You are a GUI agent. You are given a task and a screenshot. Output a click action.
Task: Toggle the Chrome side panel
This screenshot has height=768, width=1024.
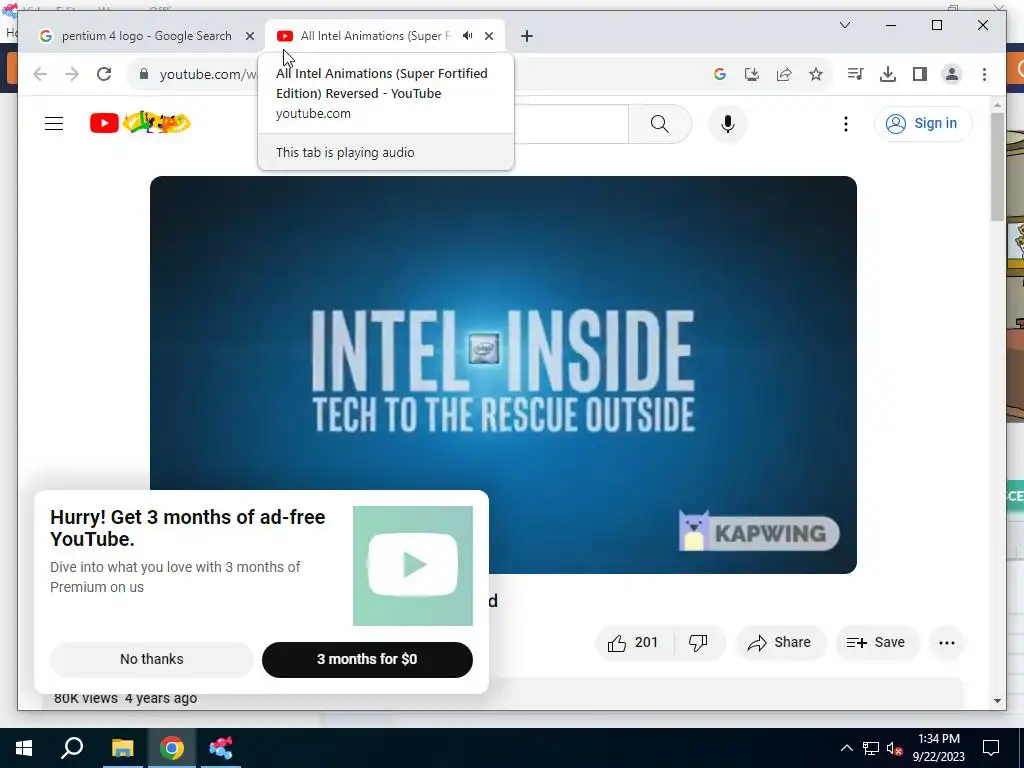pos(920,74)
